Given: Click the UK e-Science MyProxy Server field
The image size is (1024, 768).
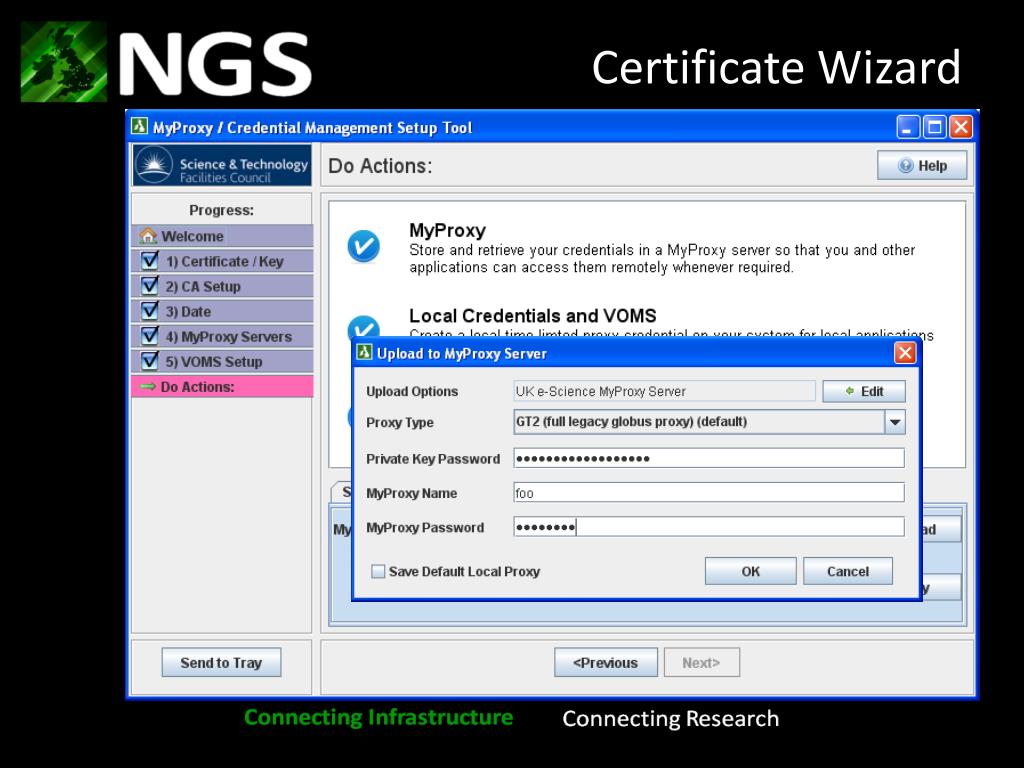Looking at the screenshot, I should click(x=664, y=391).
